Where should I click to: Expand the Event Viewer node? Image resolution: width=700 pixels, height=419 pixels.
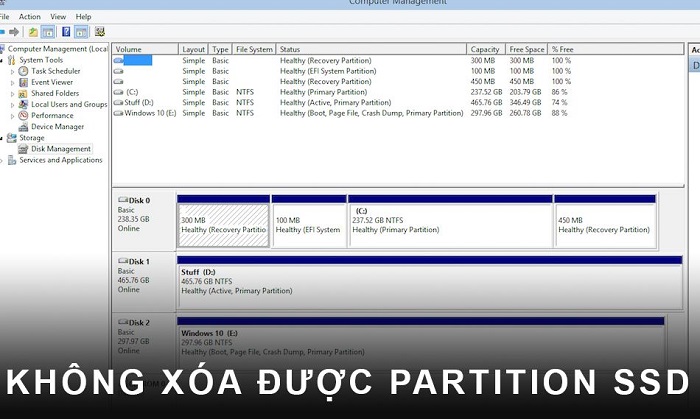pyautogui.click(x=12, y=83)
